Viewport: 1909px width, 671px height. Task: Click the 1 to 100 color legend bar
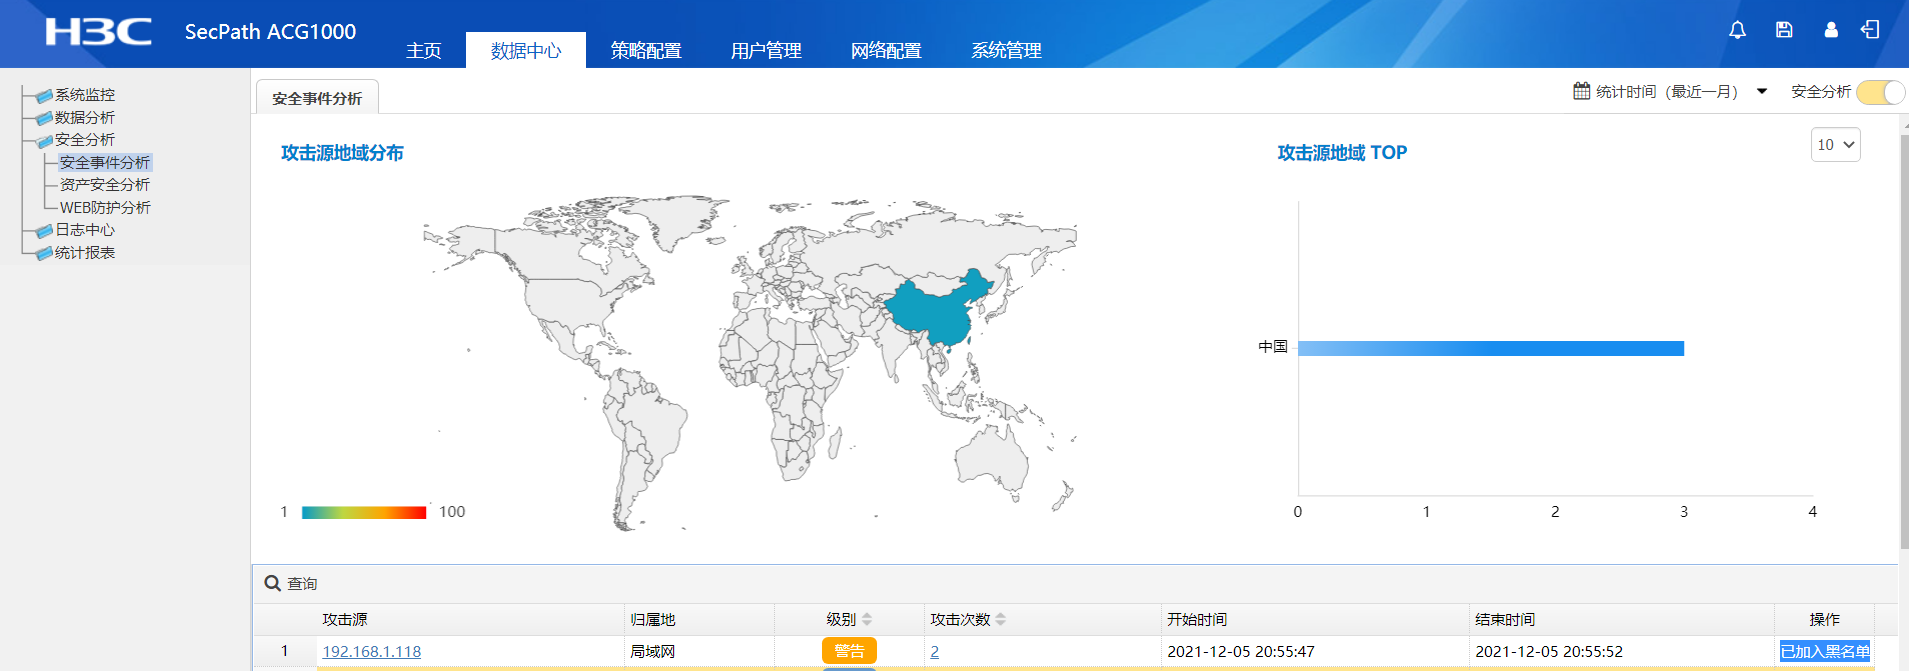pyautogui.click(x=364, y=512)
